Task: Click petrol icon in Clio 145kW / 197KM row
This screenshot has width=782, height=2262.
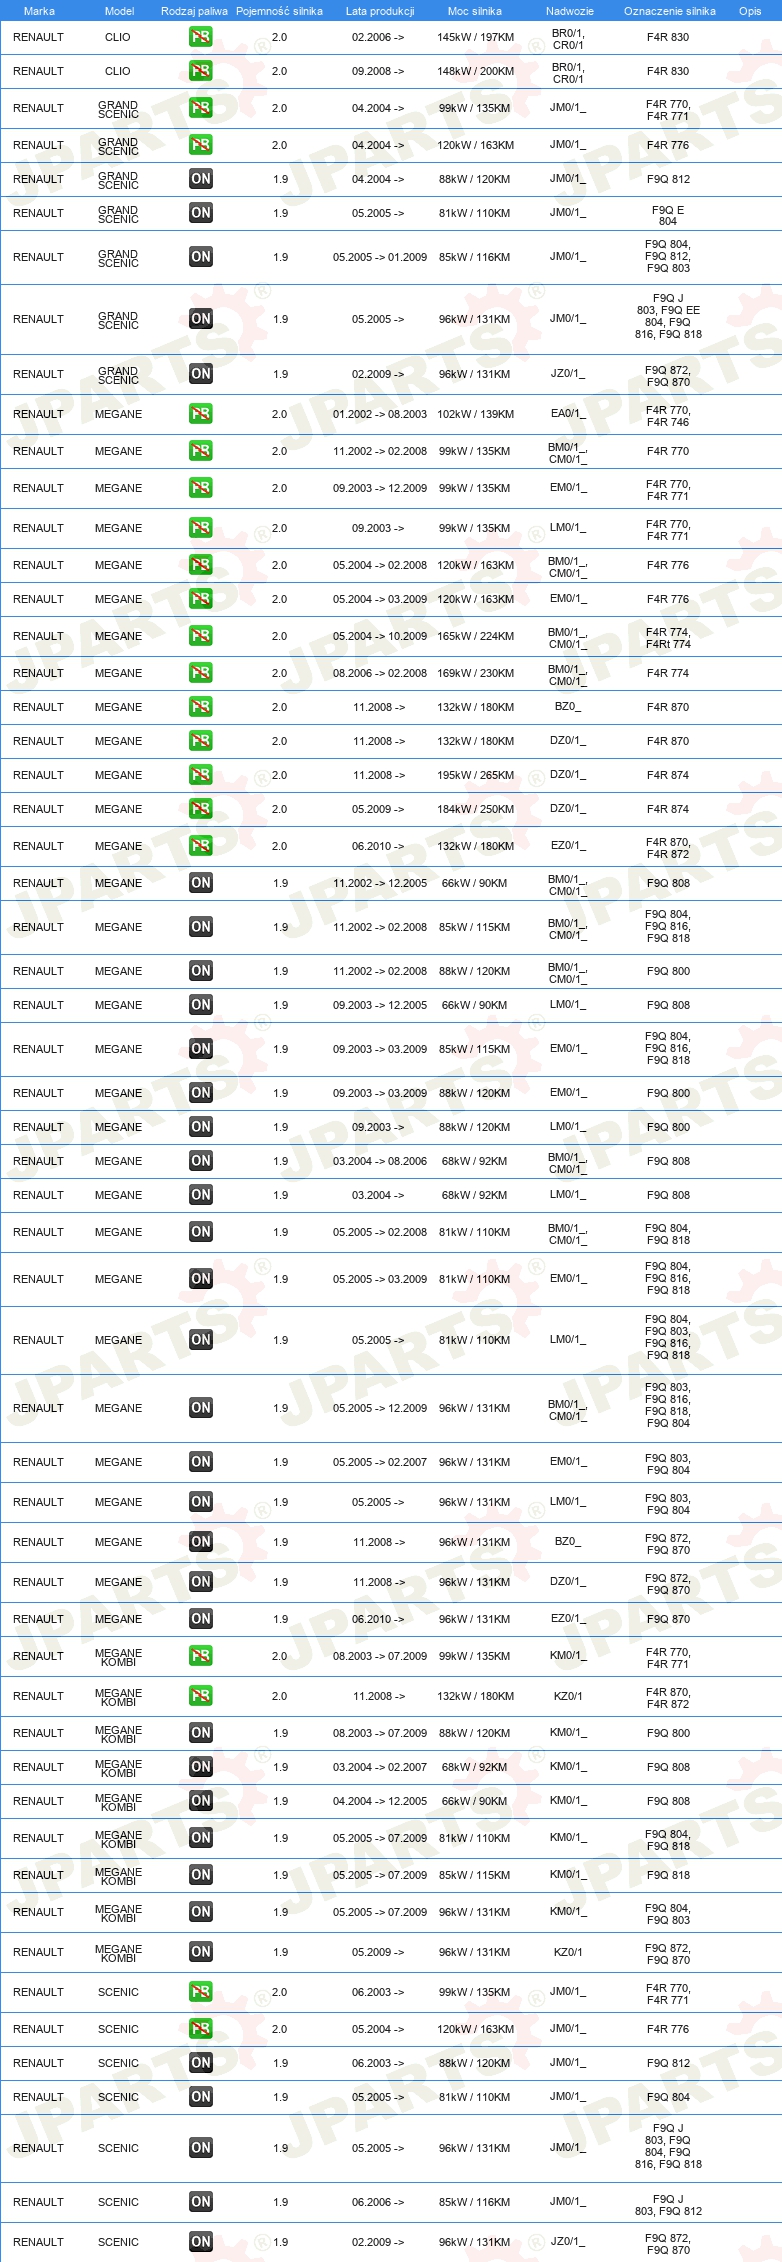Action: click(200, 37)
